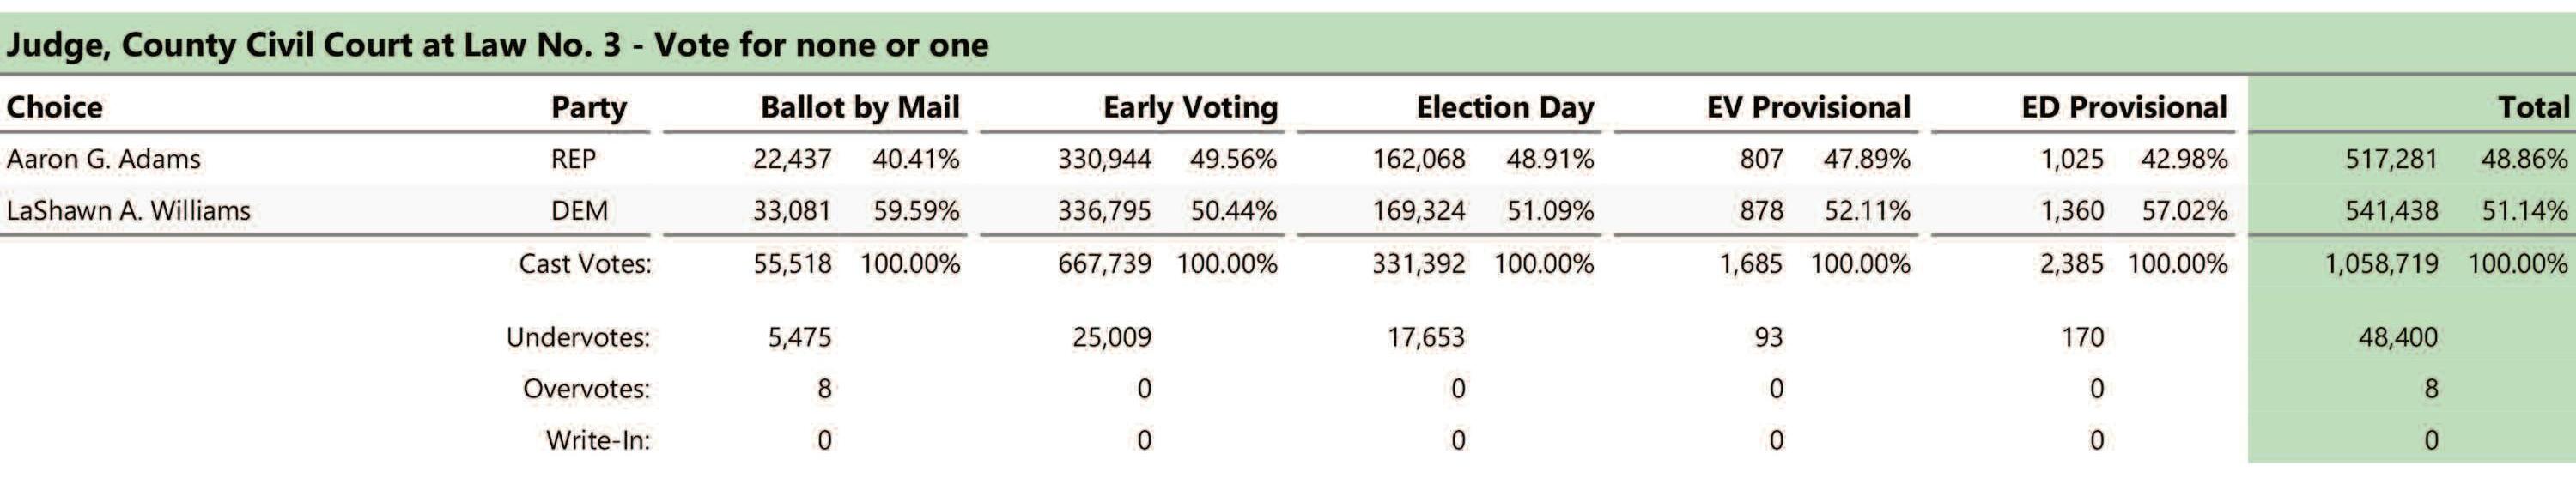
Task: Click the Write-In label
Action: coord(598,440)
